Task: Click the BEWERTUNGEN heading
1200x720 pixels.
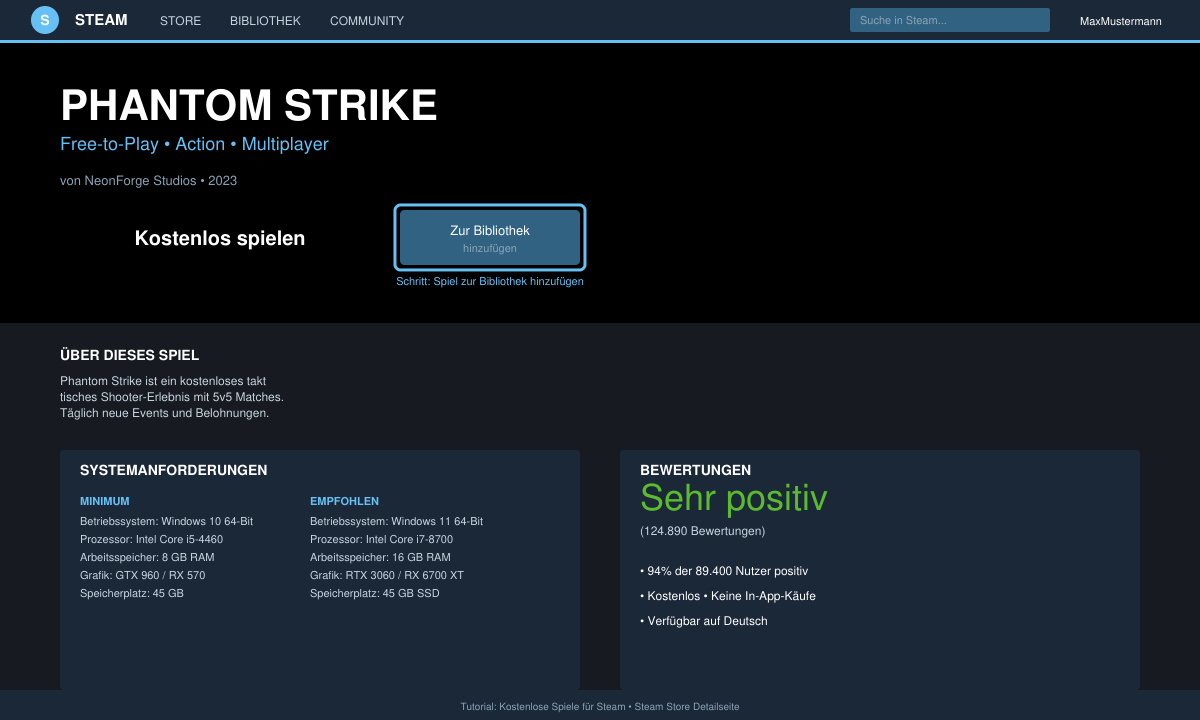Action: click(x=695, y=470)
